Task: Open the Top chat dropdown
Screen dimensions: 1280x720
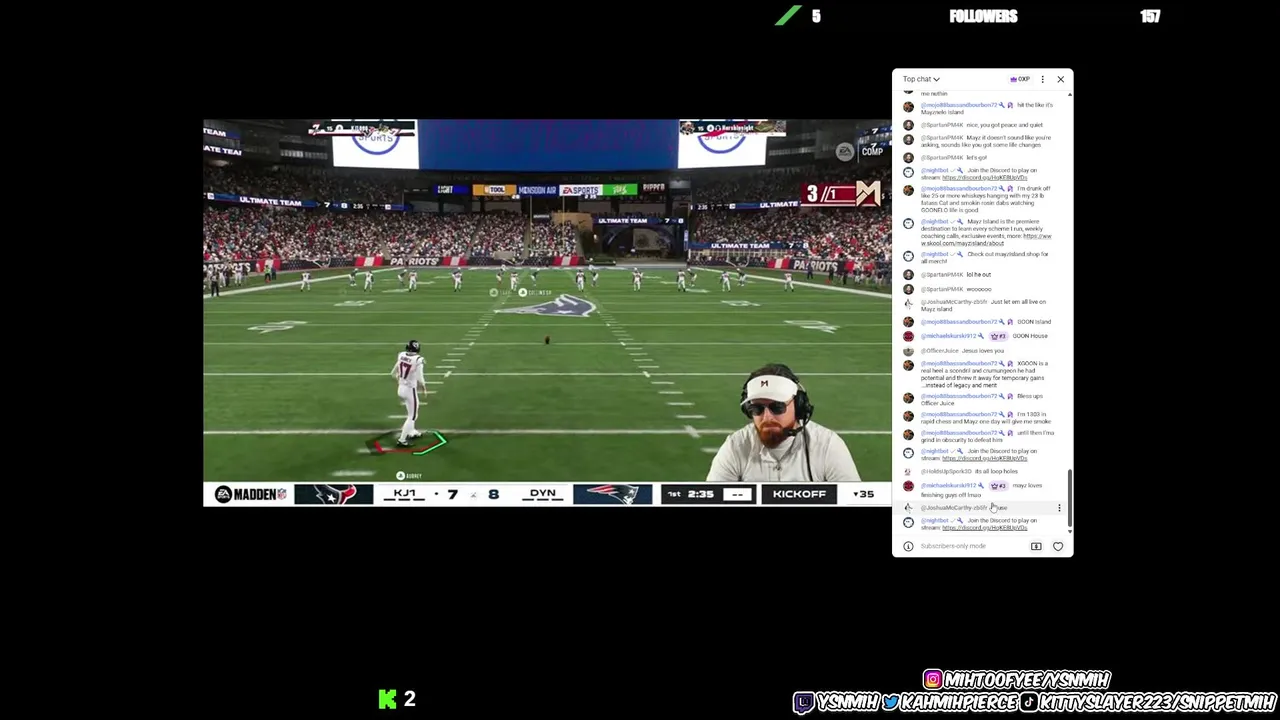Action: click(x=921, y=79)
